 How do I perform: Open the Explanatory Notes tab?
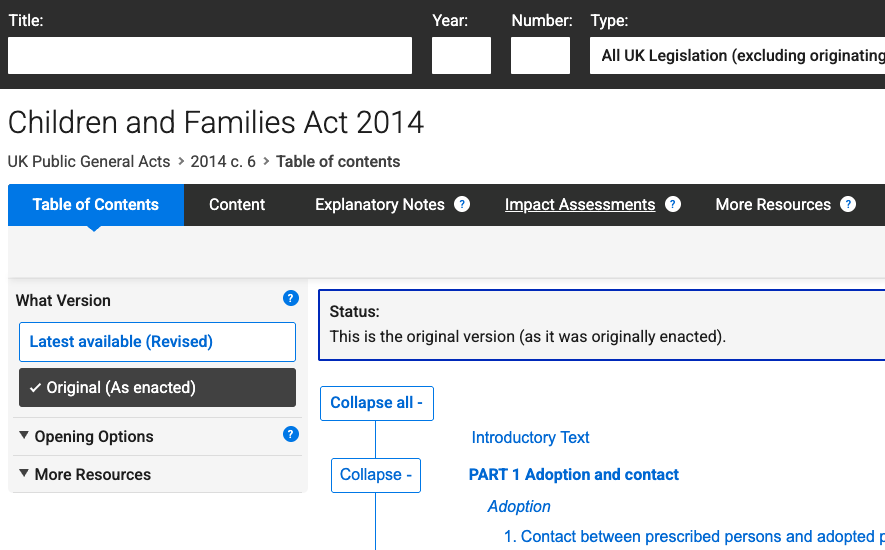tap(380, 205)
